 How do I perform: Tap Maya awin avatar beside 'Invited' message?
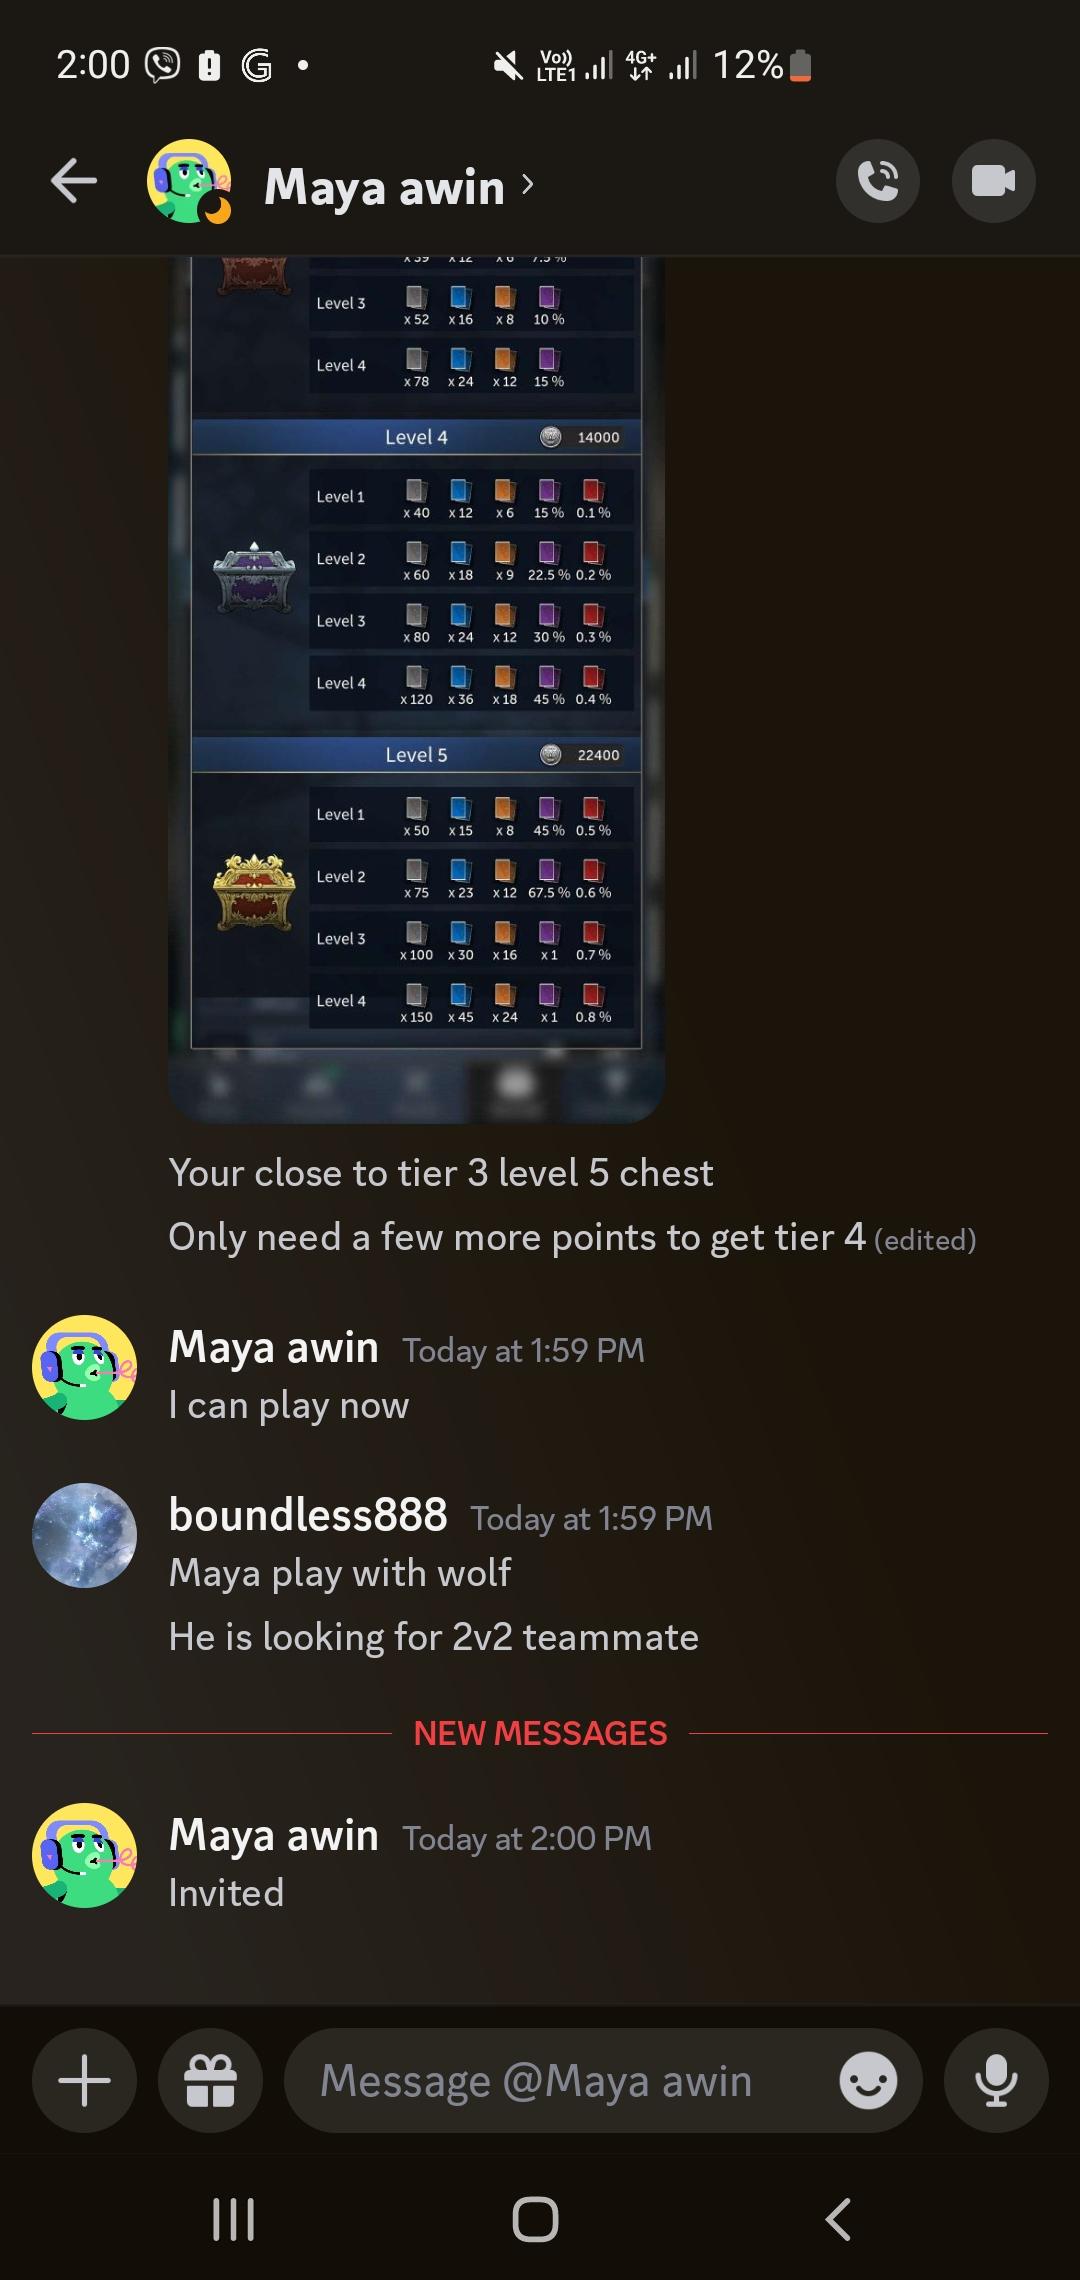[85, 1855]
